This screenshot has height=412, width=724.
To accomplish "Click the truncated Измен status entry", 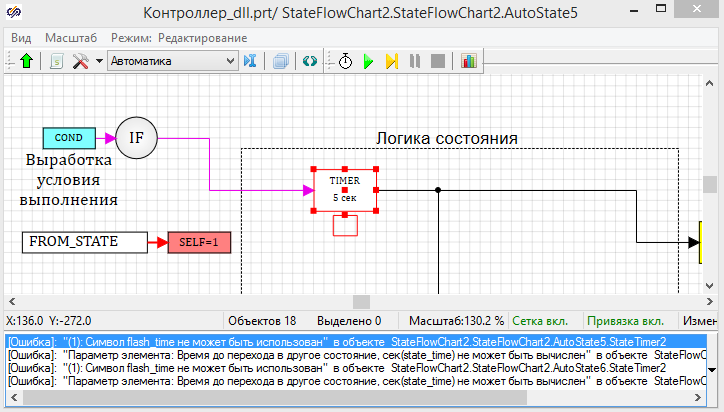I will click(x=700, y=321).
